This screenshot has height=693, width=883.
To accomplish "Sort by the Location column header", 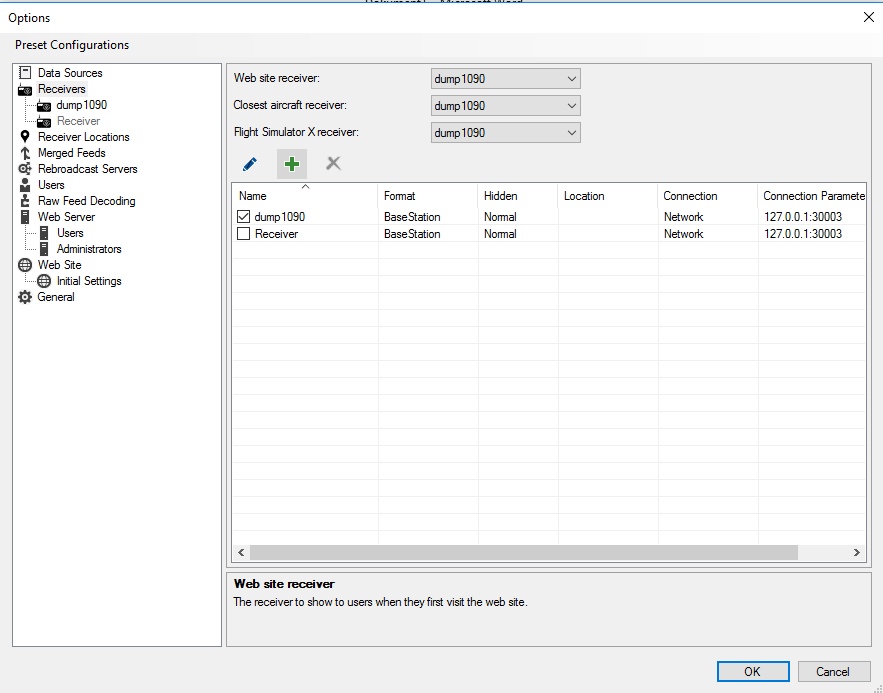I will (608, 196).
